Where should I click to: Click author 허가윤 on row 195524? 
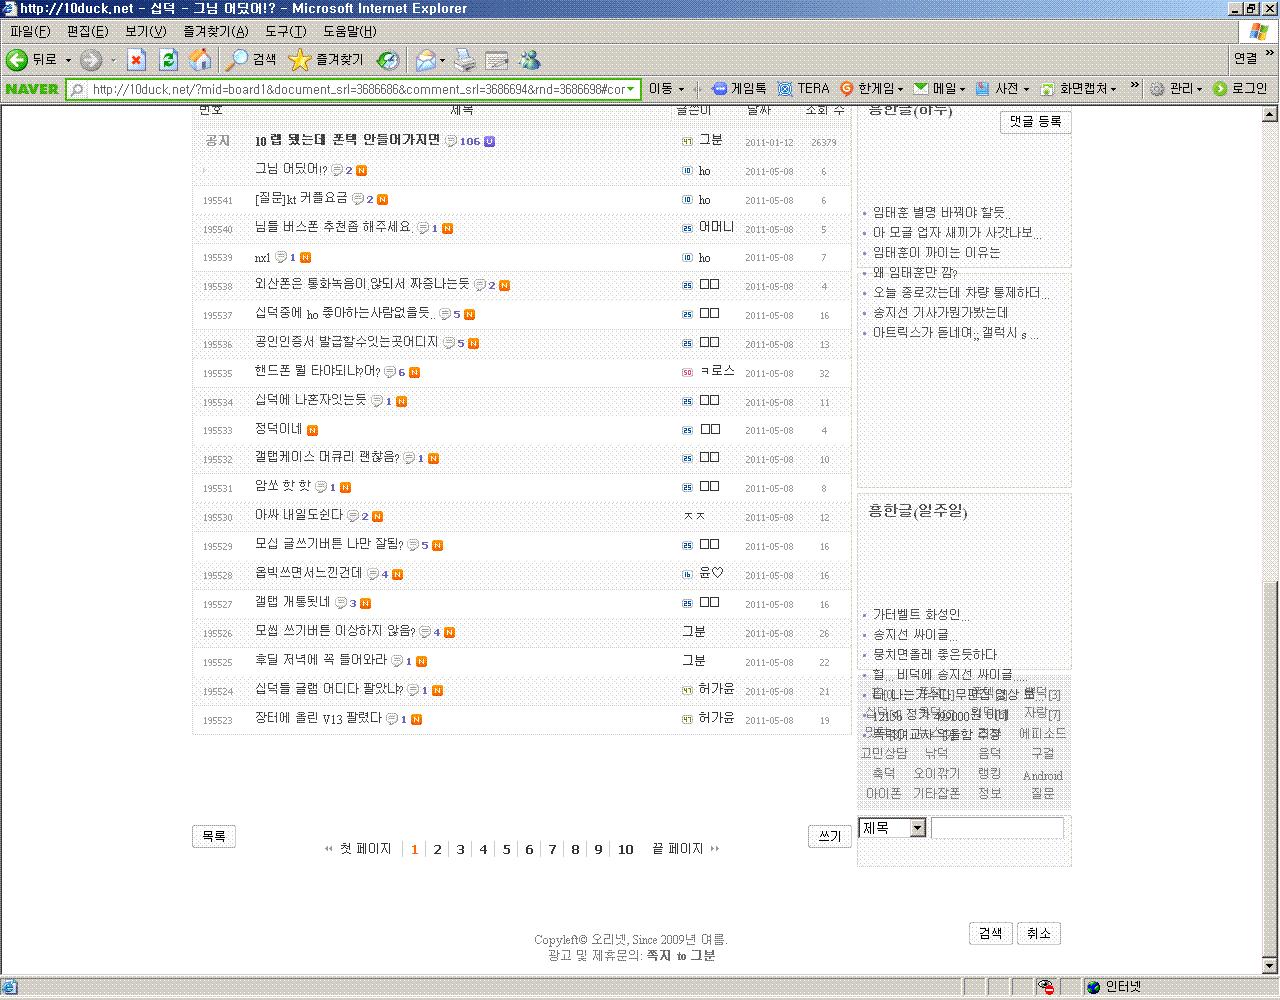point(716,690)
